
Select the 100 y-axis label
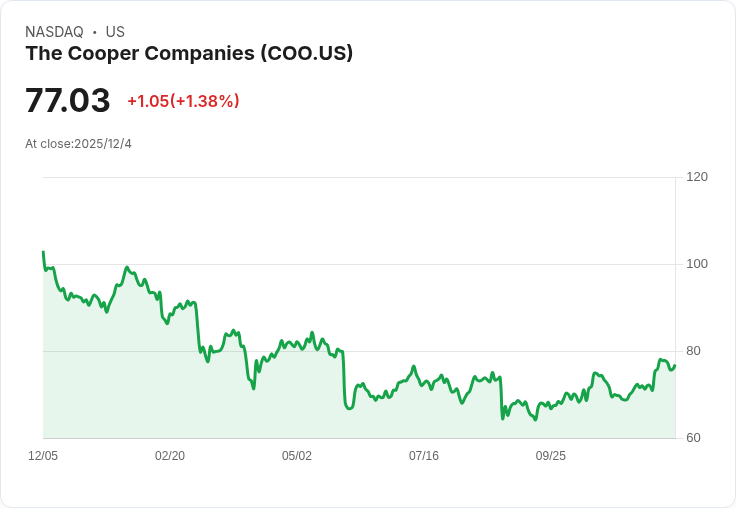(x=697, y=264)
